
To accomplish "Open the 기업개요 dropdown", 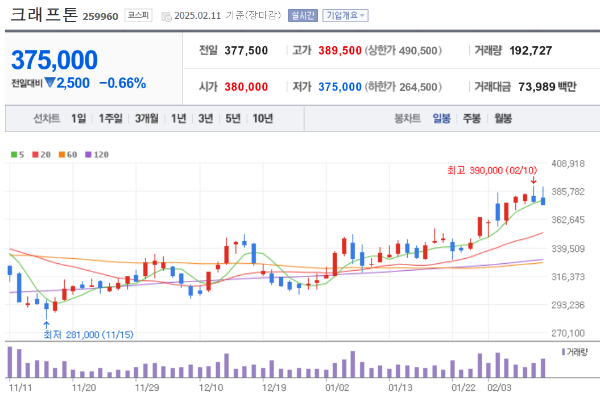I will pos(345,15).
